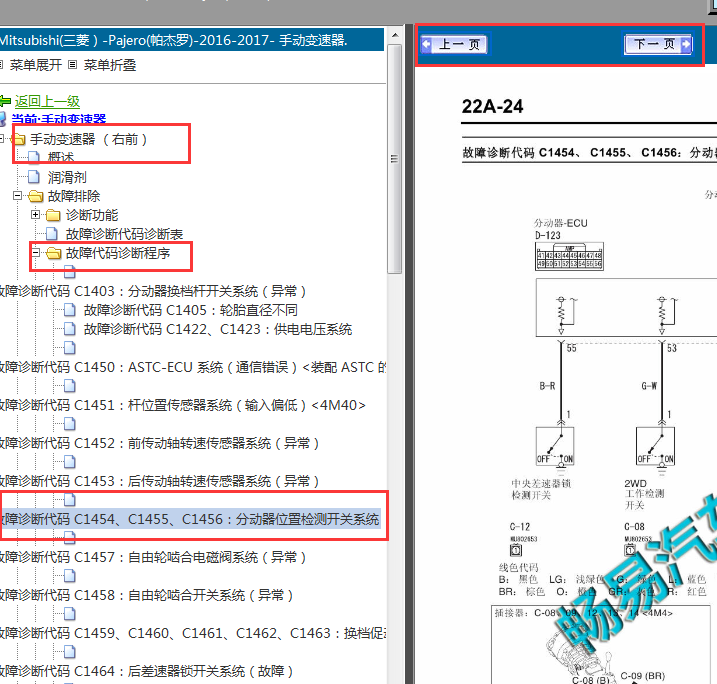Viewport: 717px width, 684px height.
Task: Click folder icon of 故障排除
Action: point(35,197)
